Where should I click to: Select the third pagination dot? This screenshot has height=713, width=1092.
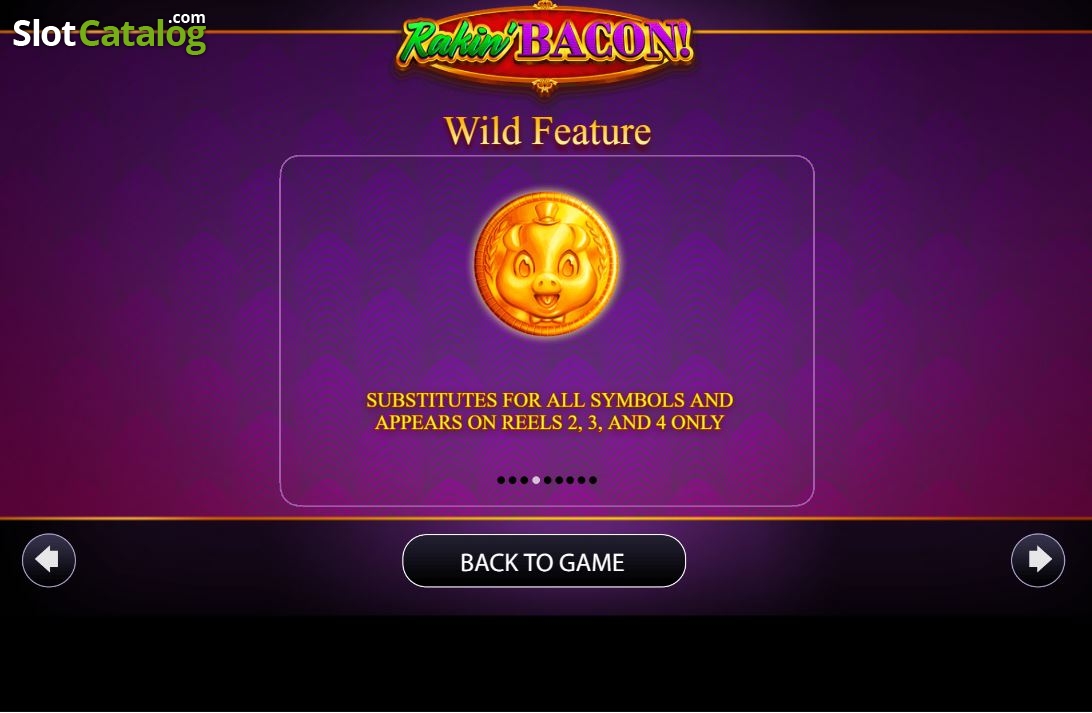[x=524, y=480]
